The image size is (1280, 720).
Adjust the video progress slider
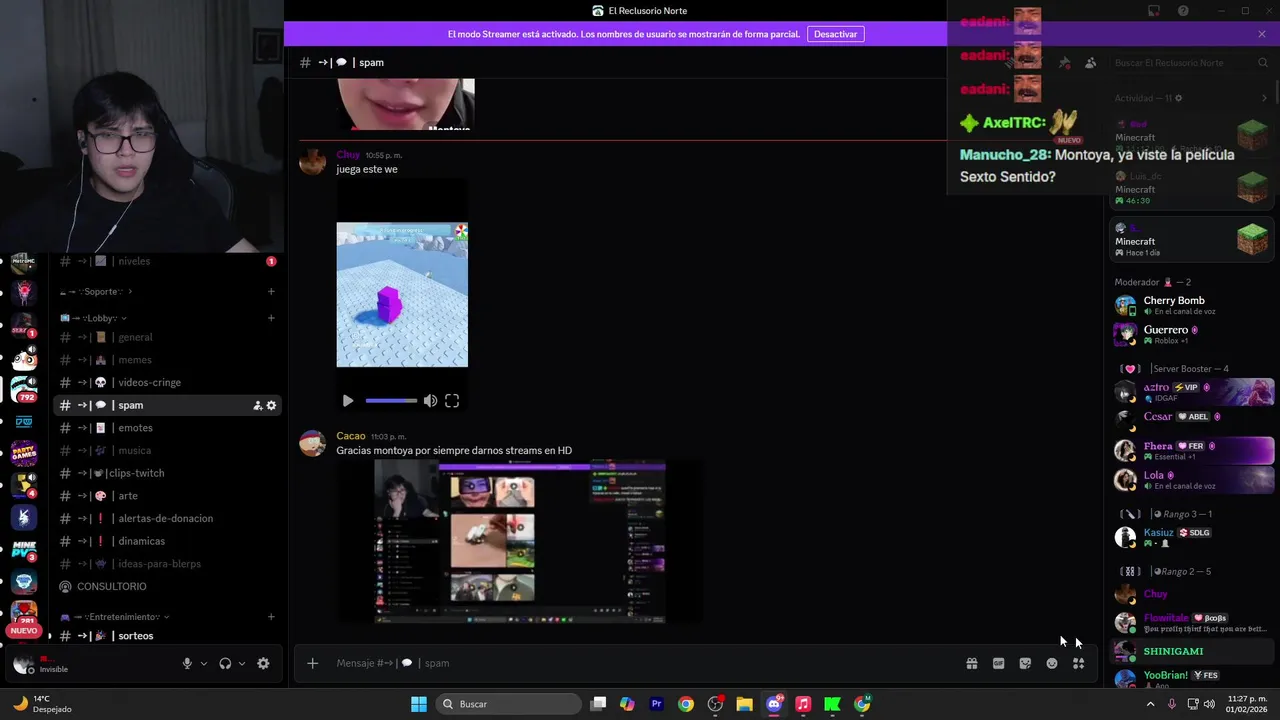(x=391, y=401)
